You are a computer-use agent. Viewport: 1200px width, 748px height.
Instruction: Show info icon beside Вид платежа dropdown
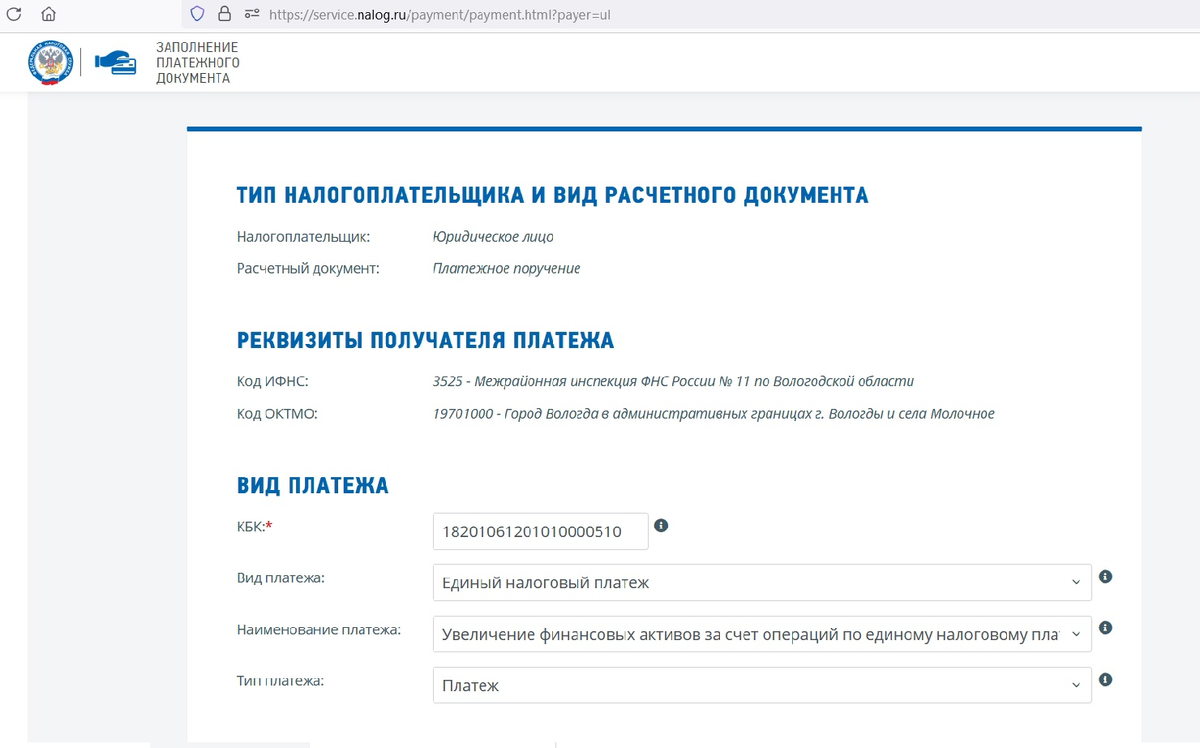tap(1105, 577)
